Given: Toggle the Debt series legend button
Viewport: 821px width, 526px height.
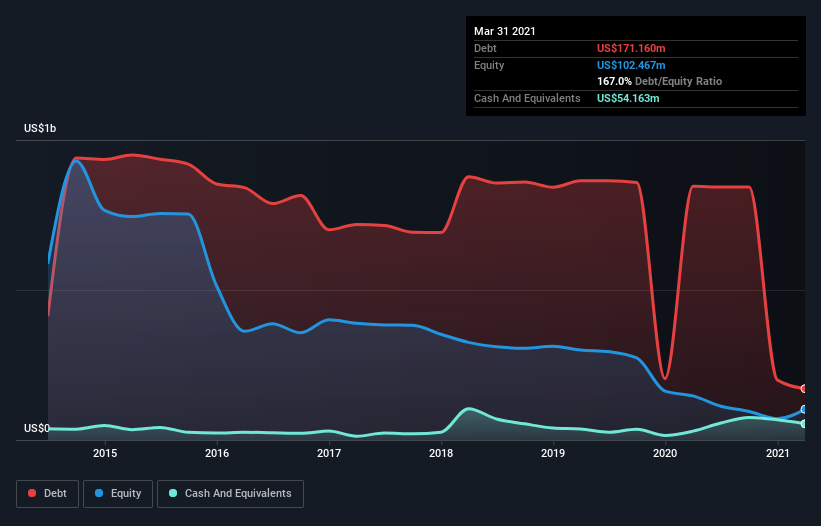Looking at the screenshot, I should click(x=47, y=494).
